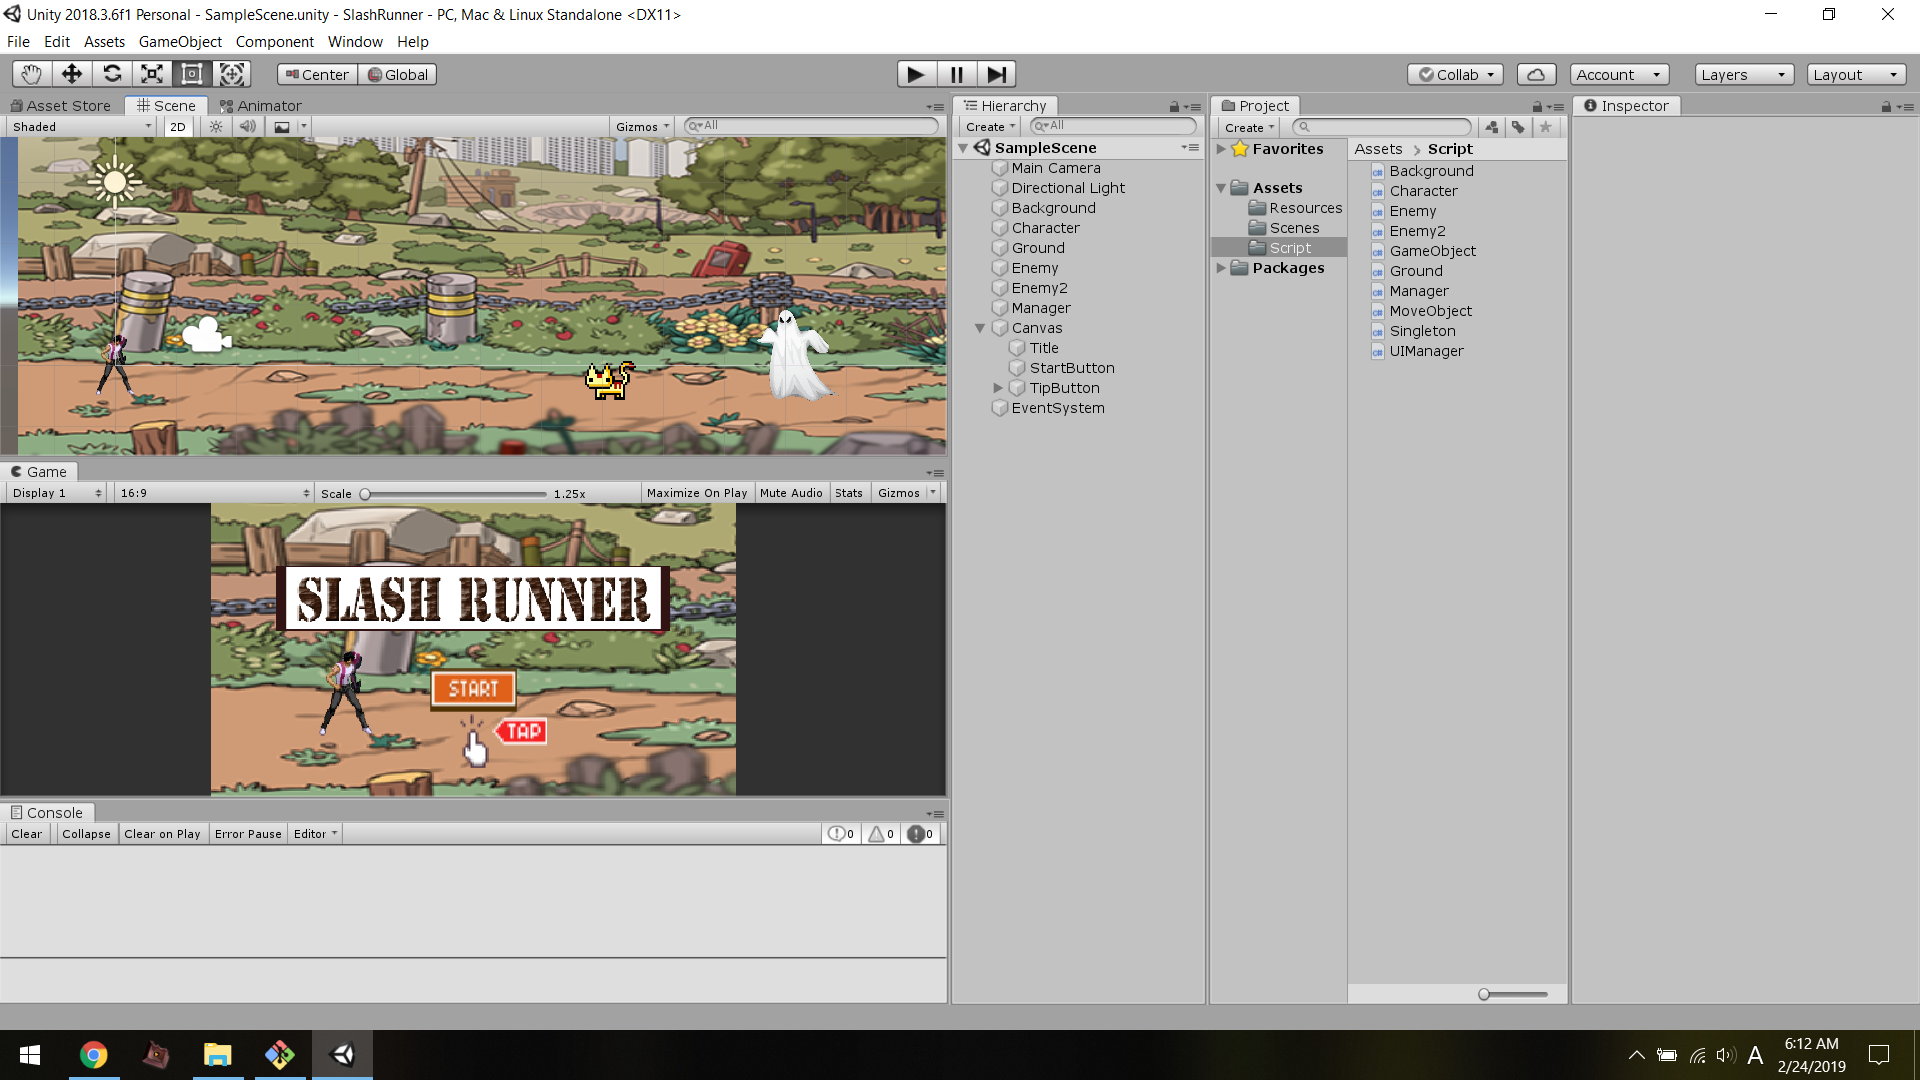Screen dimensions: 1920x1080
Task: Expand the Packages folder
Action: [1221, 268]
